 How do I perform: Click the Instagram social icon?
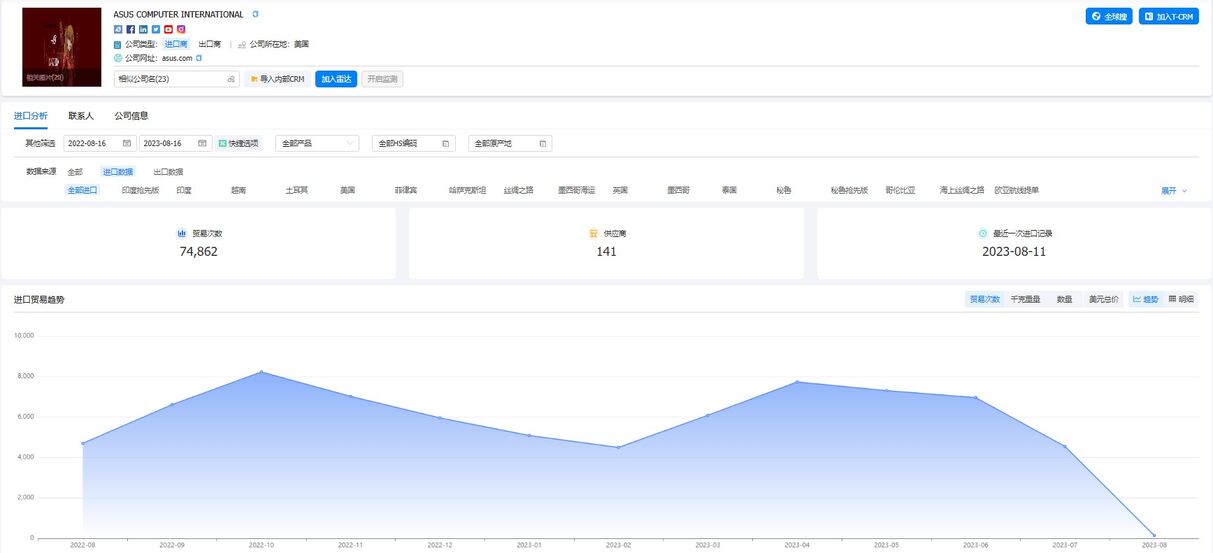click(x=181, y=29)
